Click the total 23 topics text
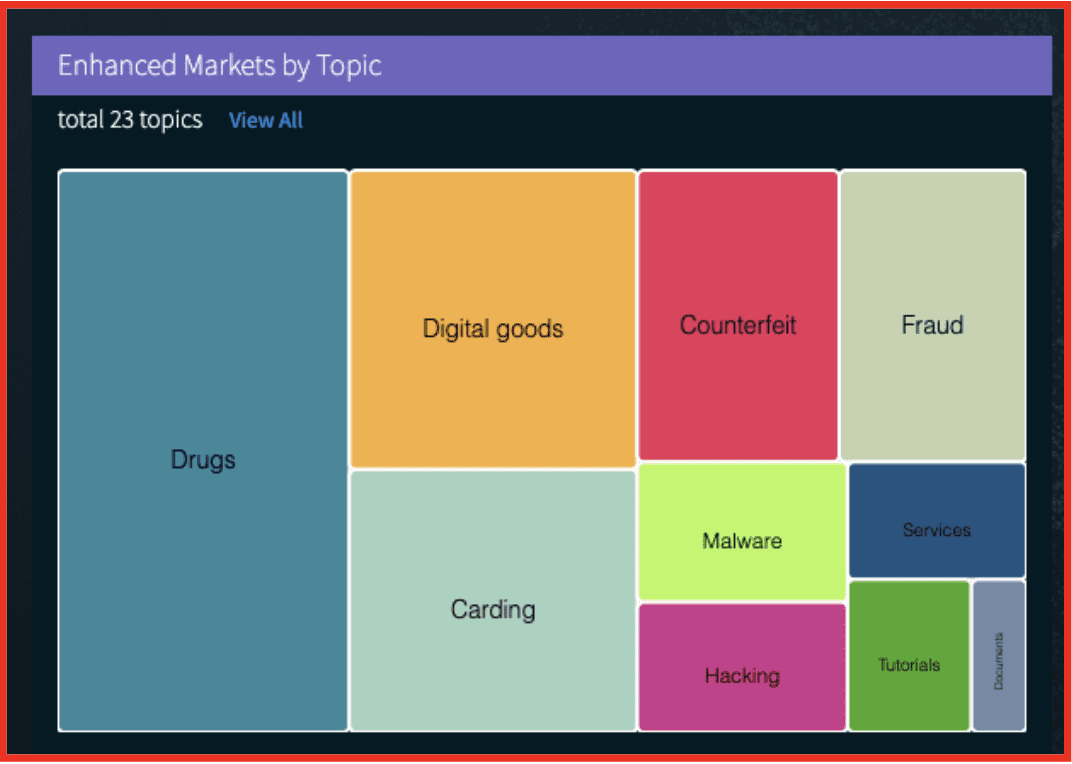This screenshot has height=764, width=1072. click(x=130, y=121)
